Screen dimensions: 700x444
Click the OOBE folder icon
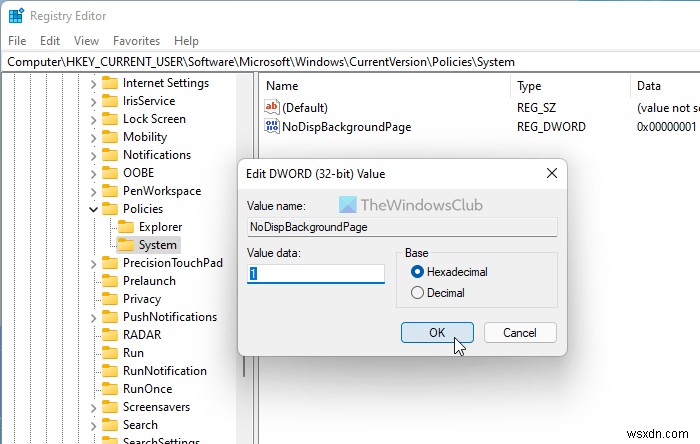point(110,173)
